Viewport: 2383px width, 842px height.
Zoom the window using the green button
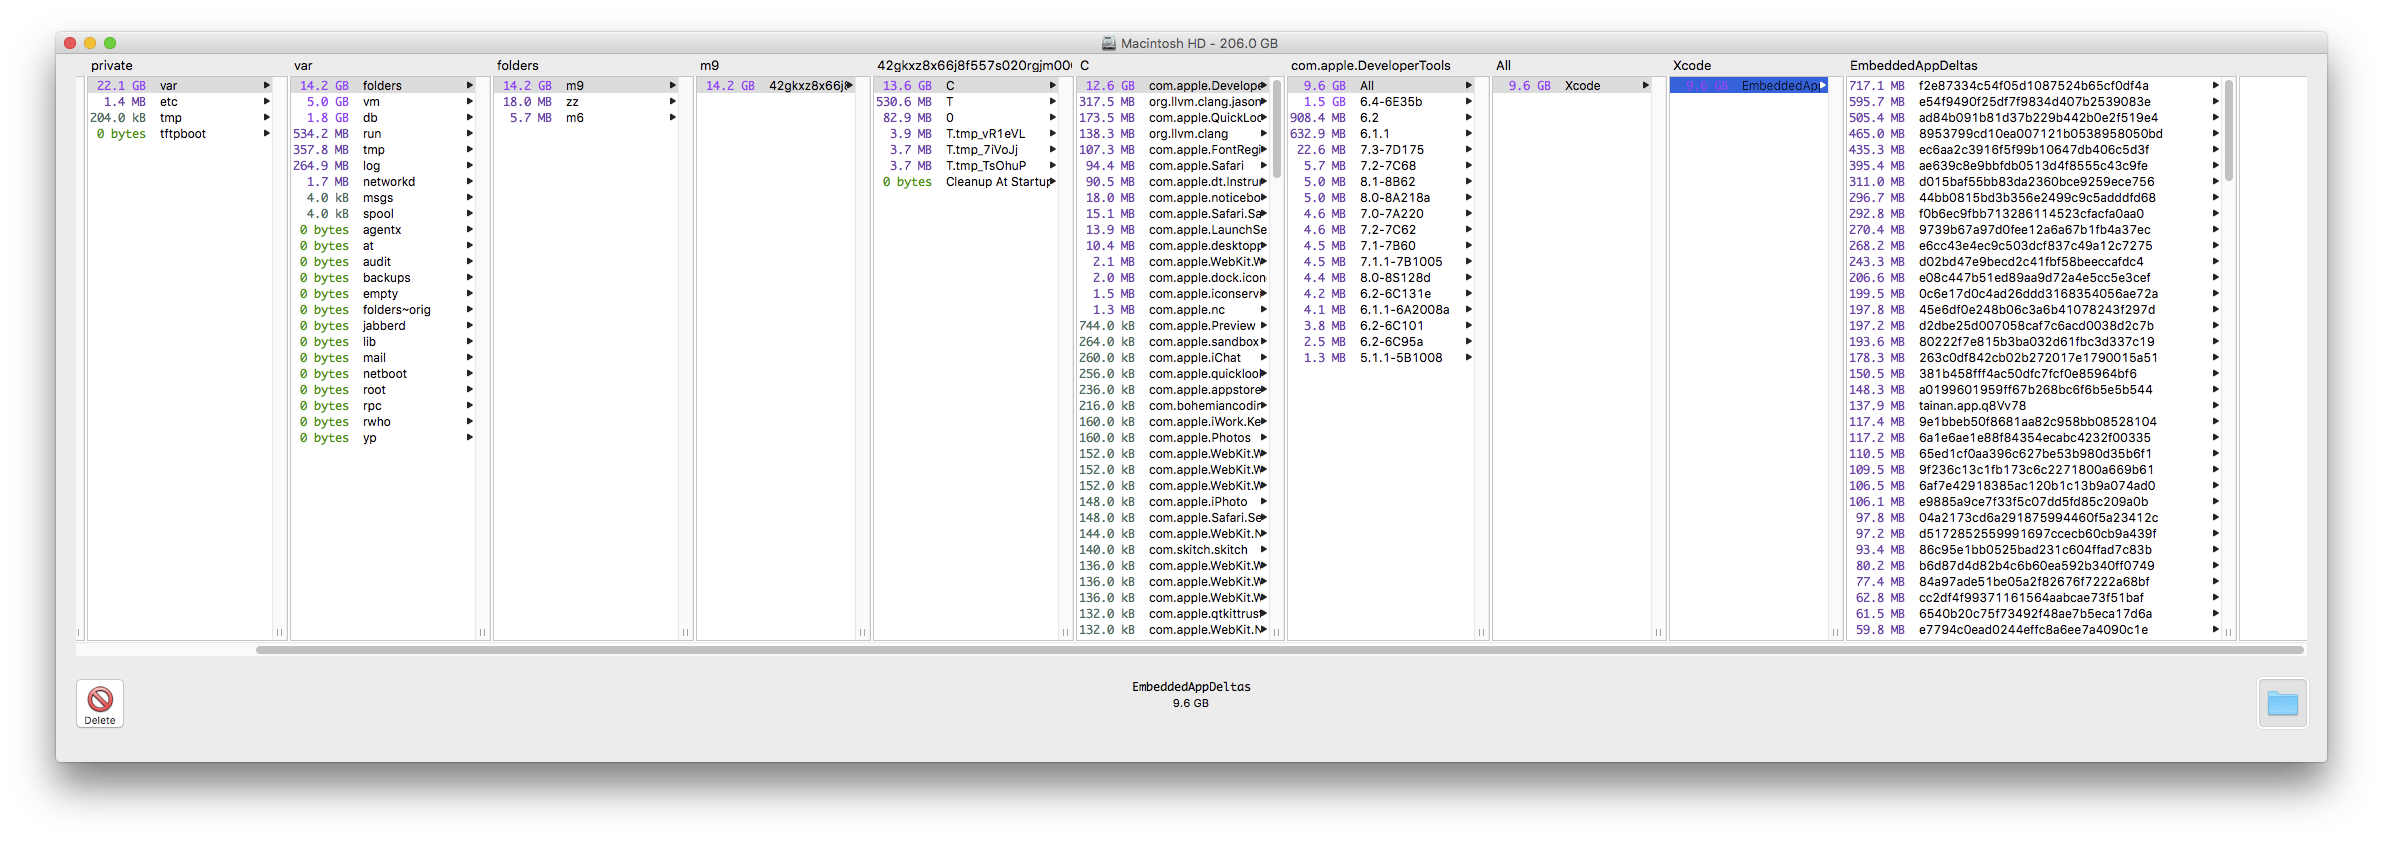(110, 43)
